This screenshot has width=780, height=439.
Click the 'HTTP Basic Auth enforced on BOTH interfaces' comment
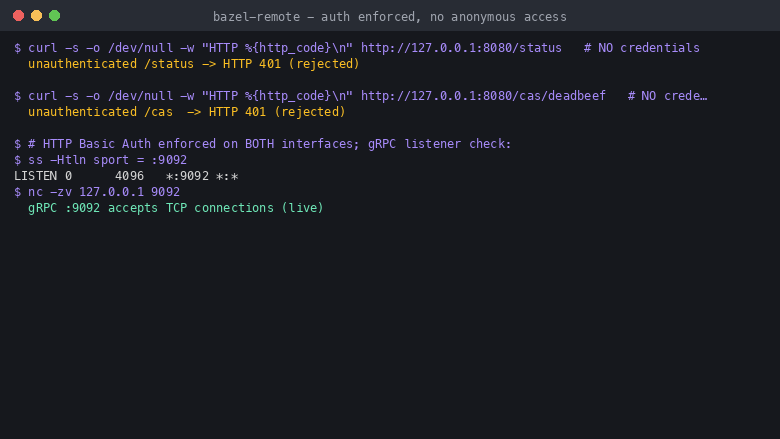(x=269, y=144)
